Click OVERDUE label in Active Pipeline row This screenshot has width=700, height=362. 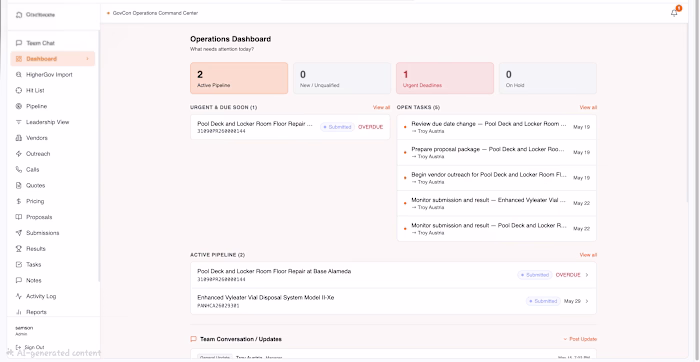tap(568, 275)
